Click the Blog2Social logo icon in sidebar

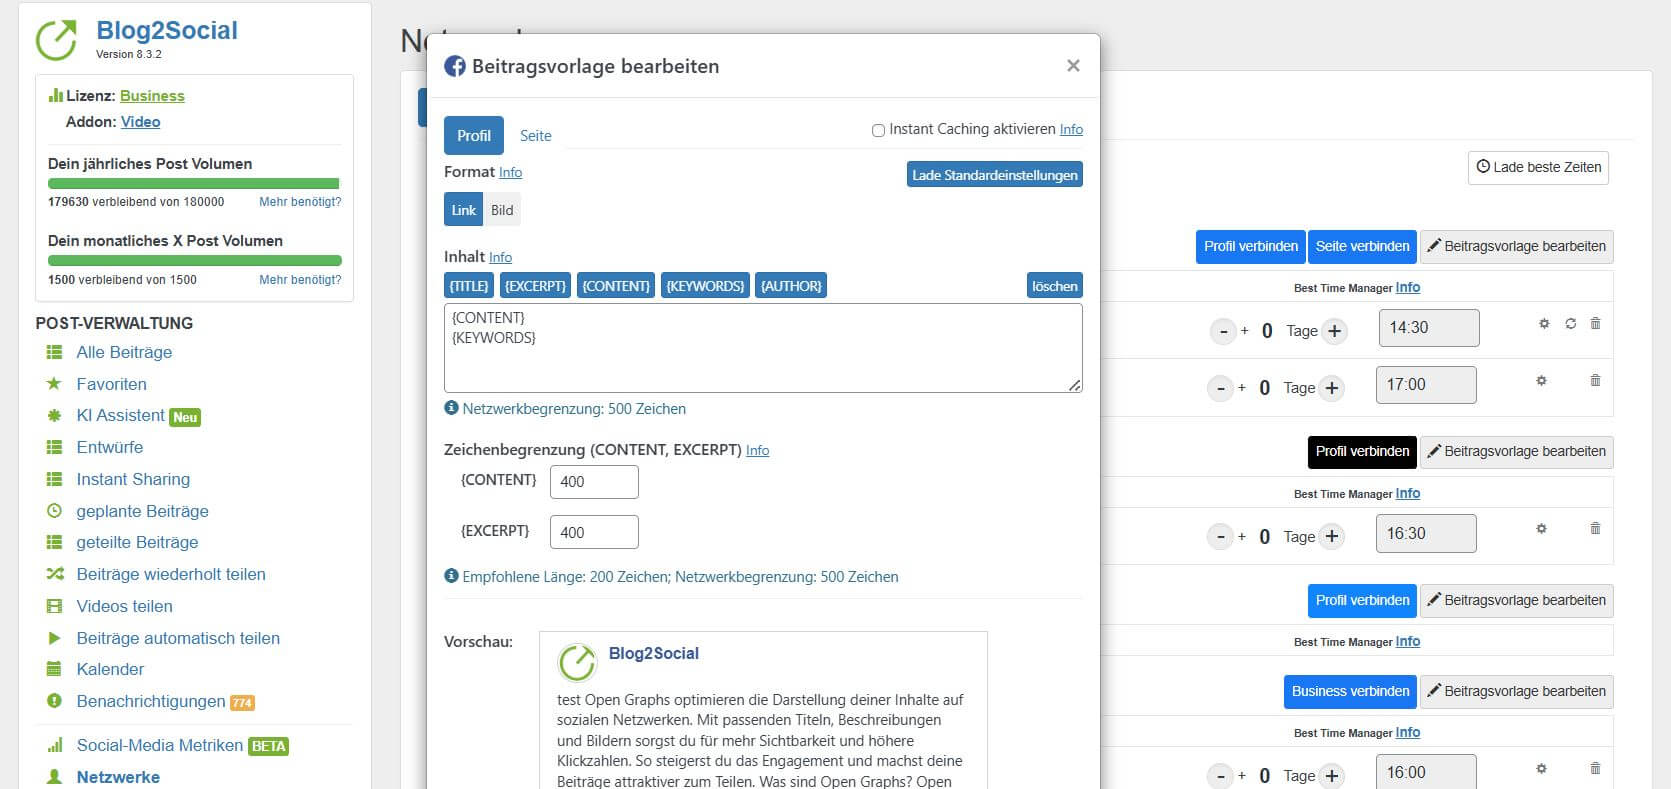click(56, 40)
